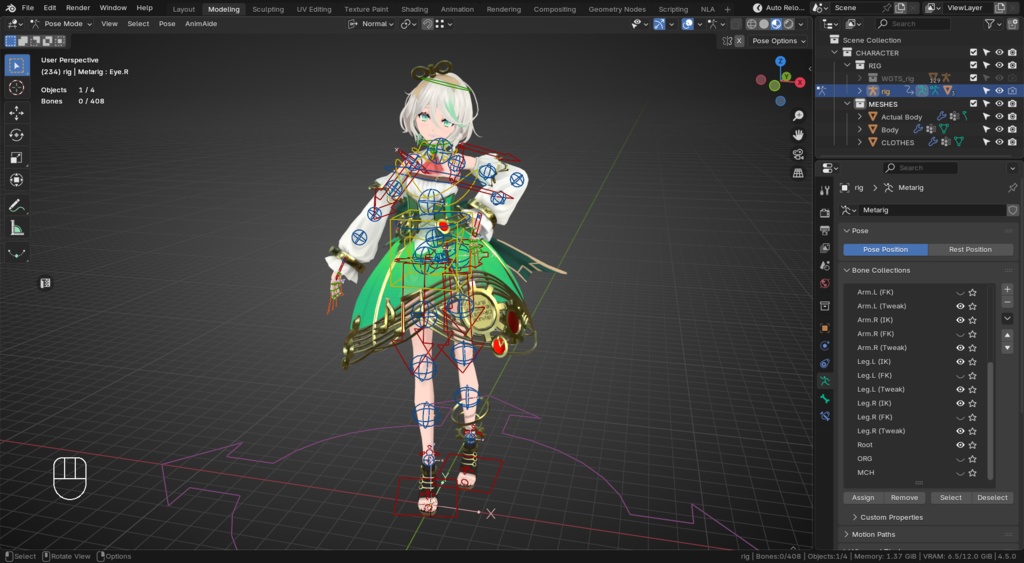
Task: Open the AnimAide menu
Action: tap(201, 24)
